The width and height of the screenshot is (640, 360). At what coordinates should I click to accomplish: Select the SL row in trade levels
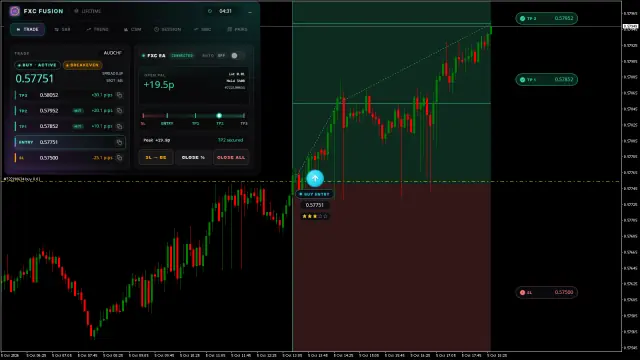coord(69,158)
